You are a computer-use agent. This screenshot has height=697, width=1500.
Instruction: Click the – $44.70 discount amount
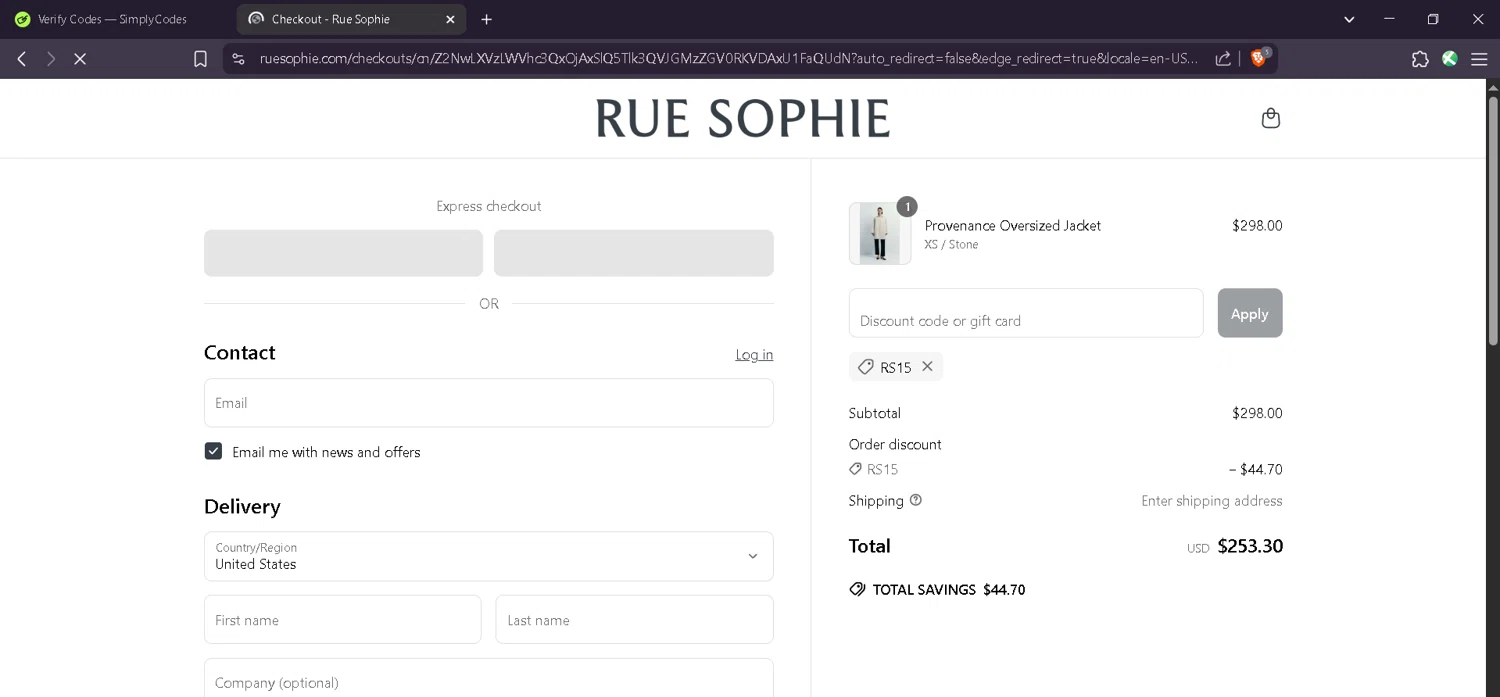[1256, 469]
